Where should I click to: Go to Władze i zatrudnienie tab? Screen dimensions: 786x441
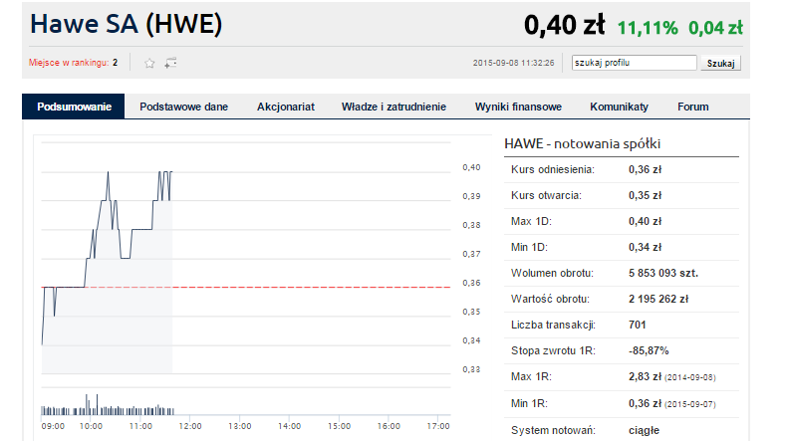[394, 107]
